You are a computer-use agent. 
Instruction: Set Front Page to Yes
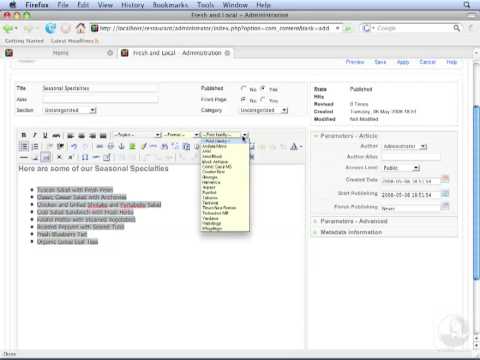click(263, 99)
